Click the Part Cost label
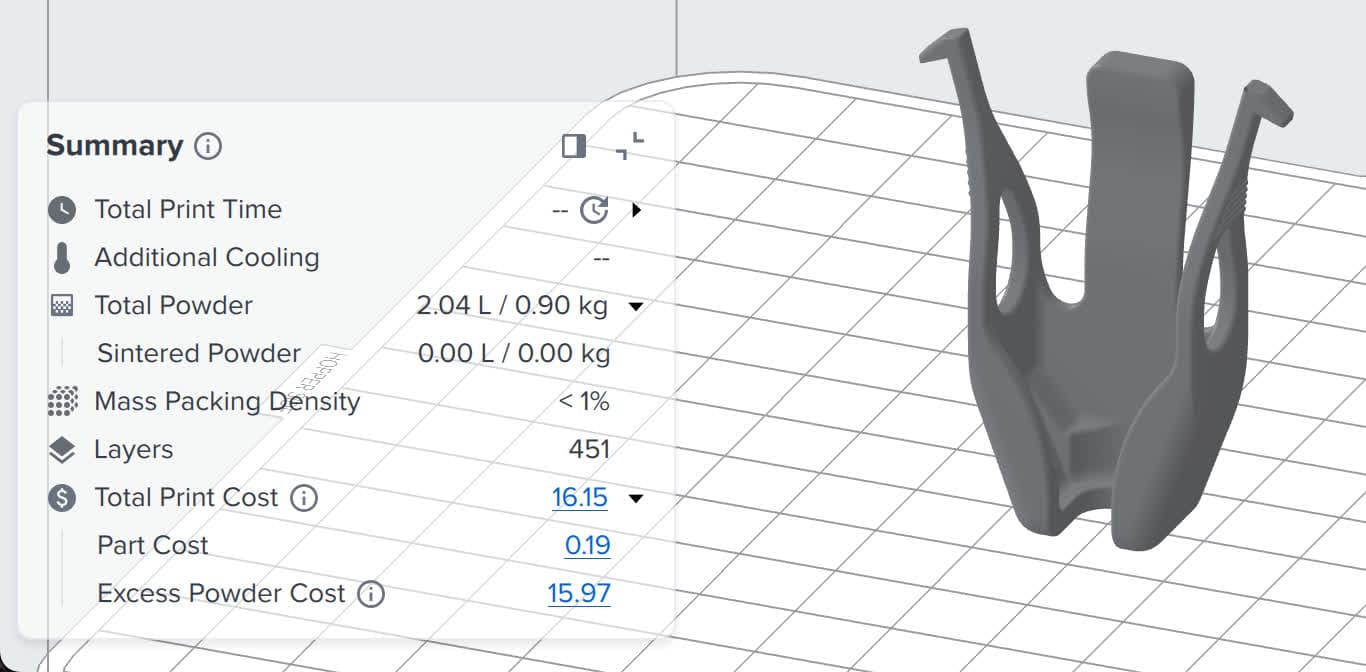The width and height of the screenshot is (1366, 672). 153,545
